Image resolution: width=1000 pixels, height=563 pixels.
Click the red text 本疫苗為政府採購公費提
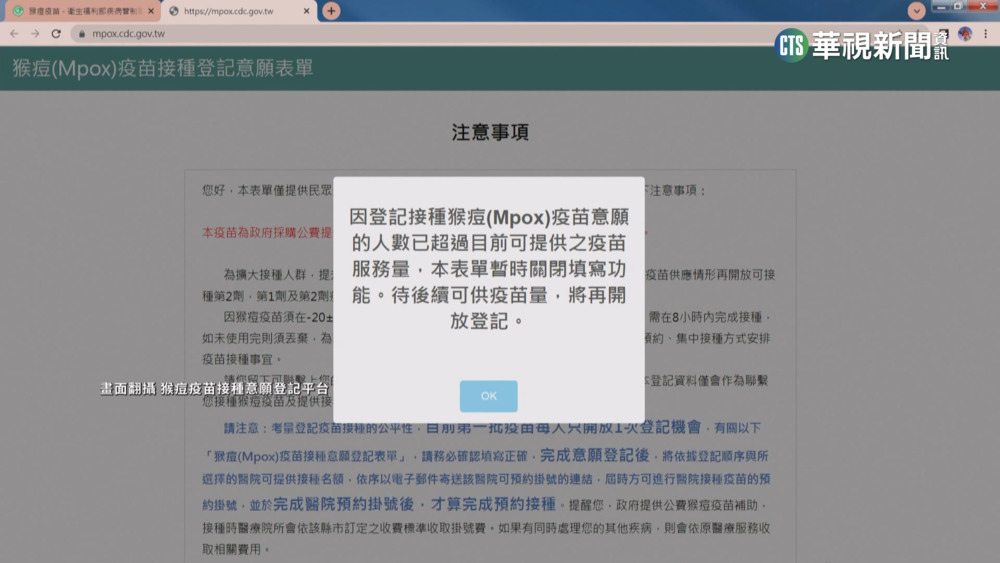pos(267,232)
